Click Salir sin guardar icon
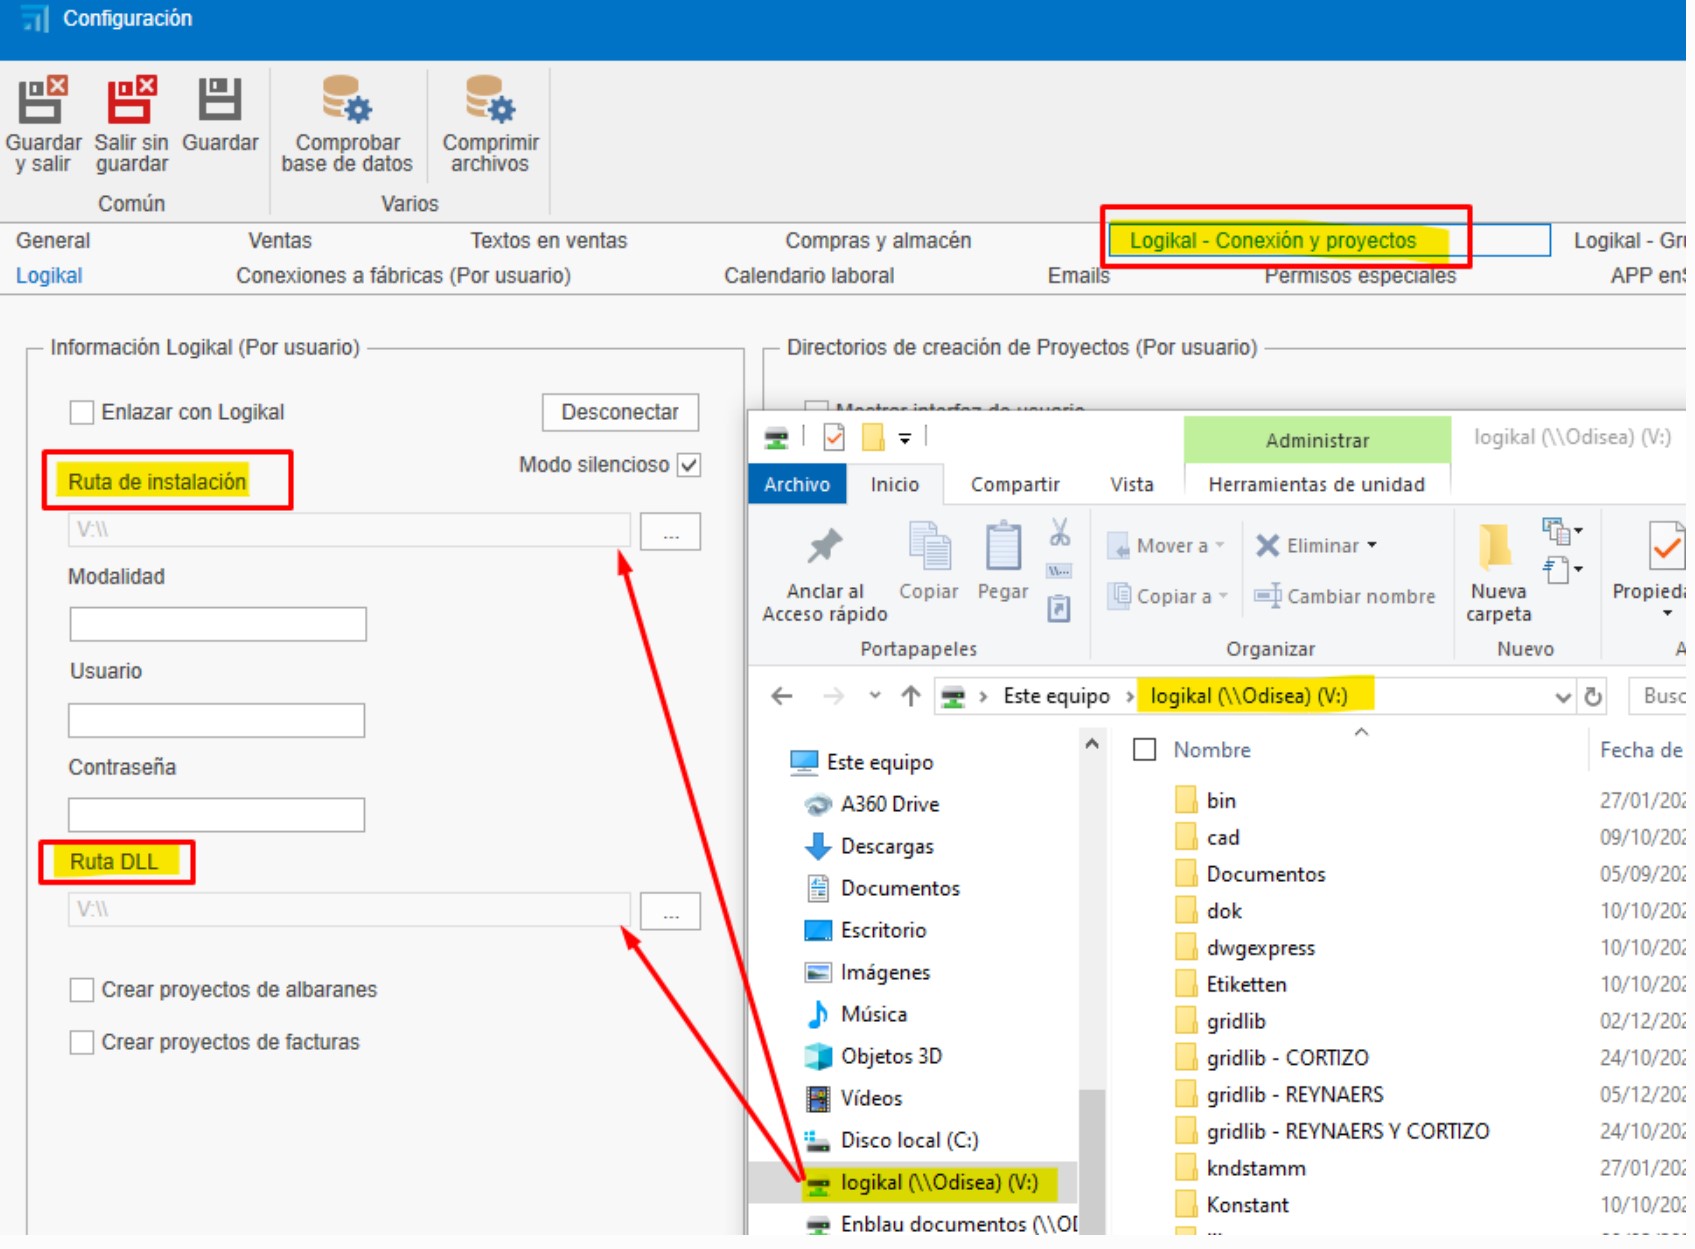Viewport: 1695px width, 1249px height. point(132,100)
